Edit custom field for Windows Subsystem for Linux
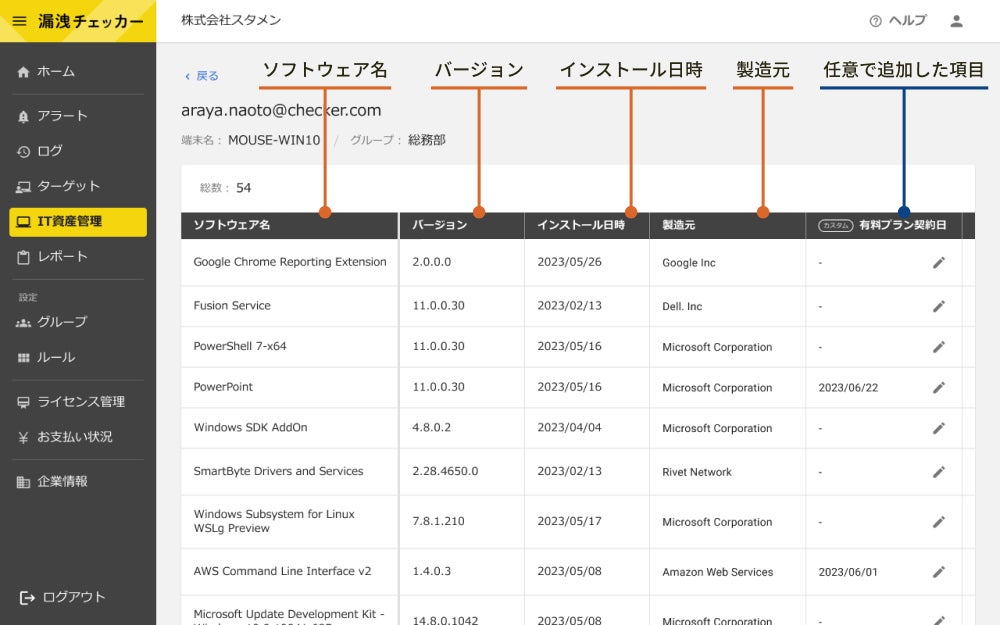The image size is (1000, 625). pos(939,522)
